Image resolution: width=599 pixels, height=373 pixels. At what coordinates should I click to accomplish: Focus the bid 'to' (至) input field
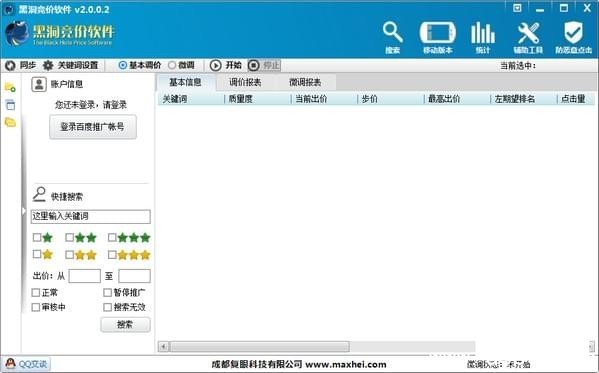pos(134,276)
